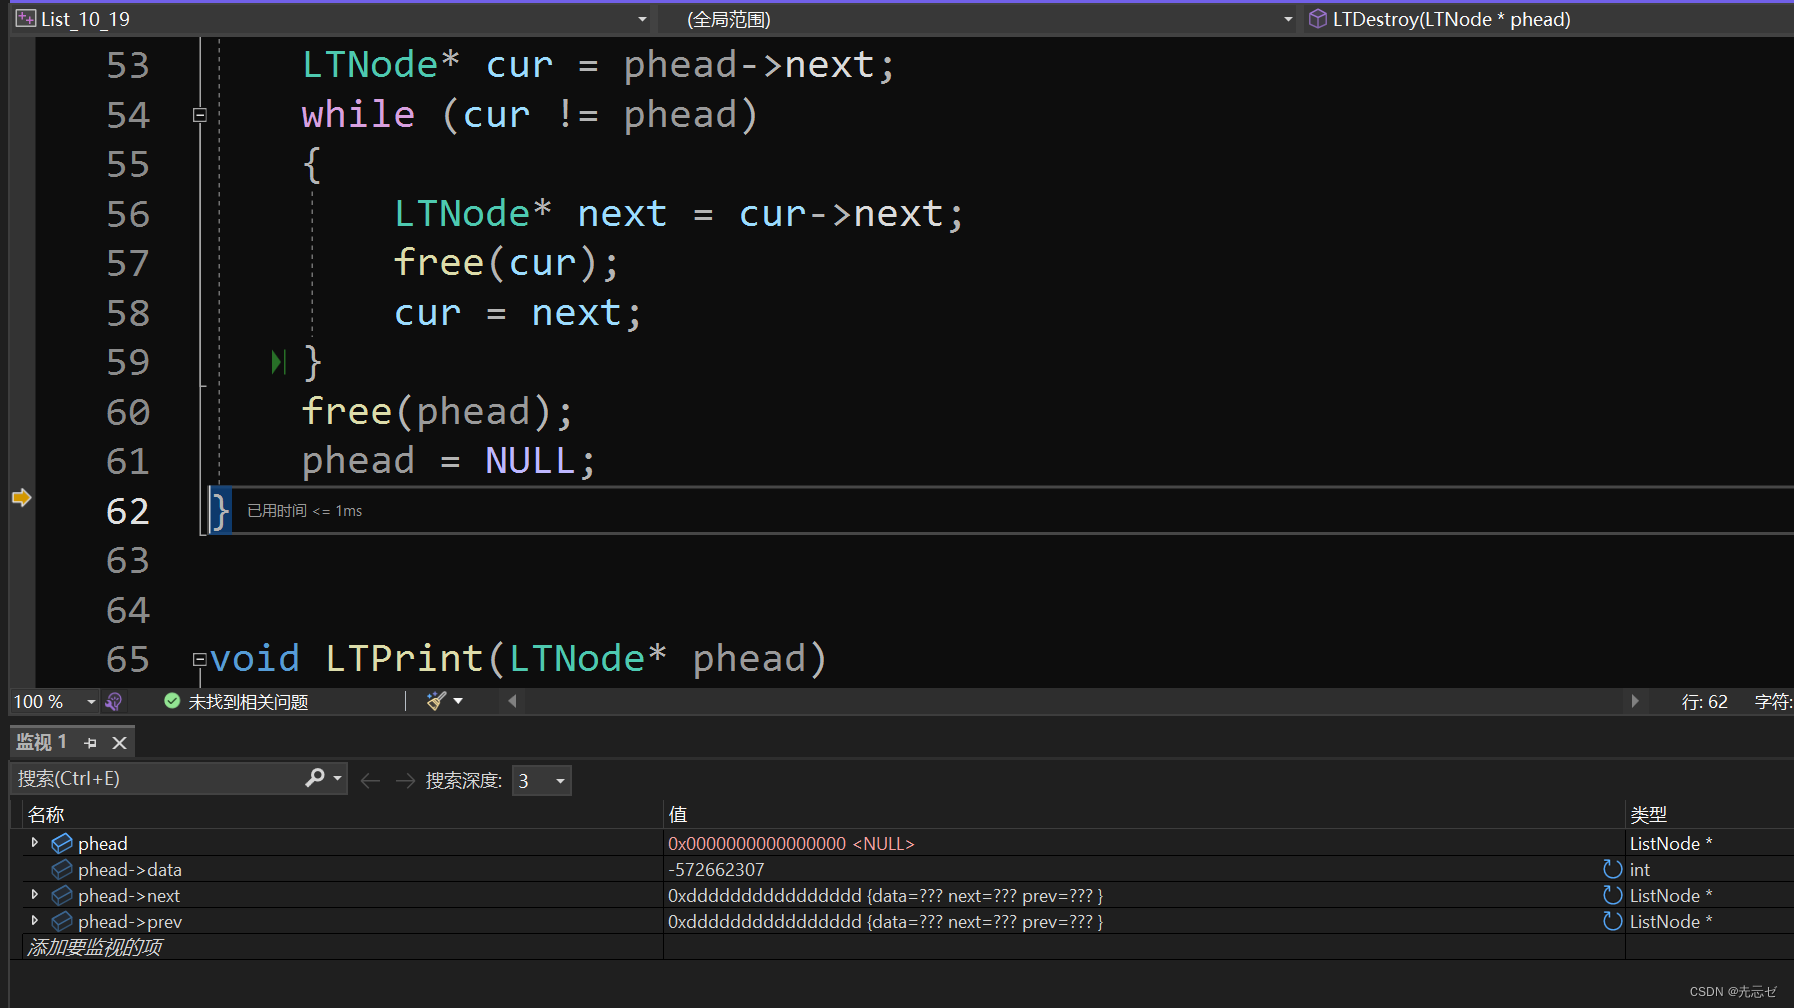
Task: Click the 行: 62 line indicator
Action: [x=1704, y=702]
